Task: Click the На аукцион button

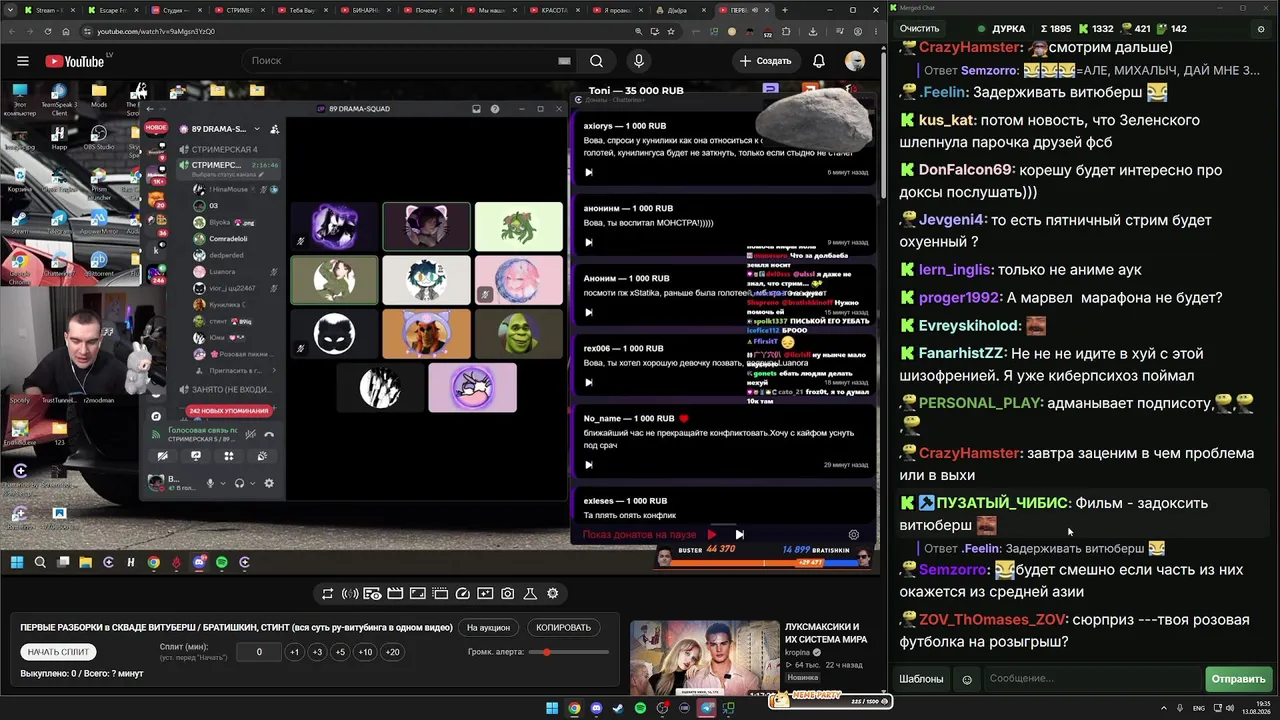Action: tap(488, 628)
